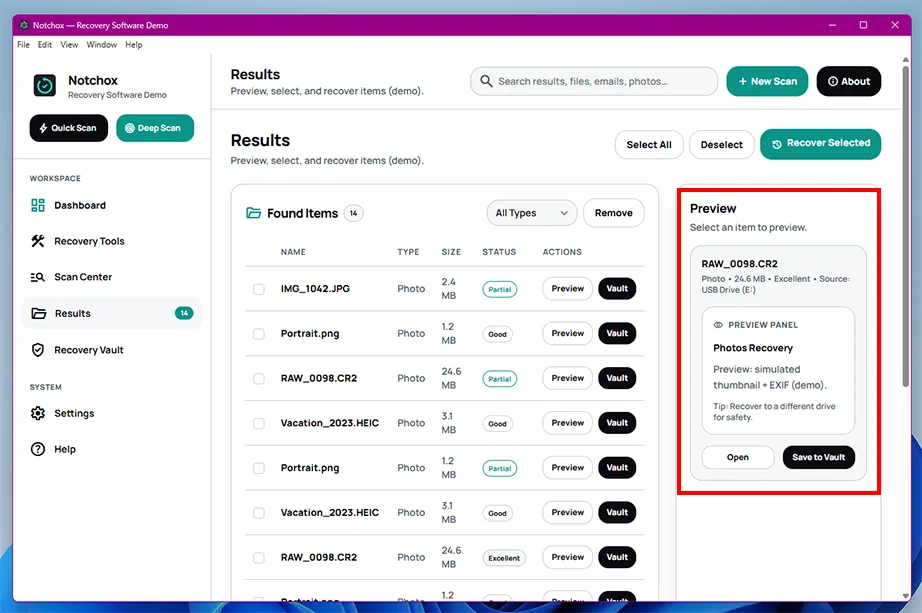Click the scrollbar down arrow at bottom right
Viewport: 922px width, 613px height.
906,596
